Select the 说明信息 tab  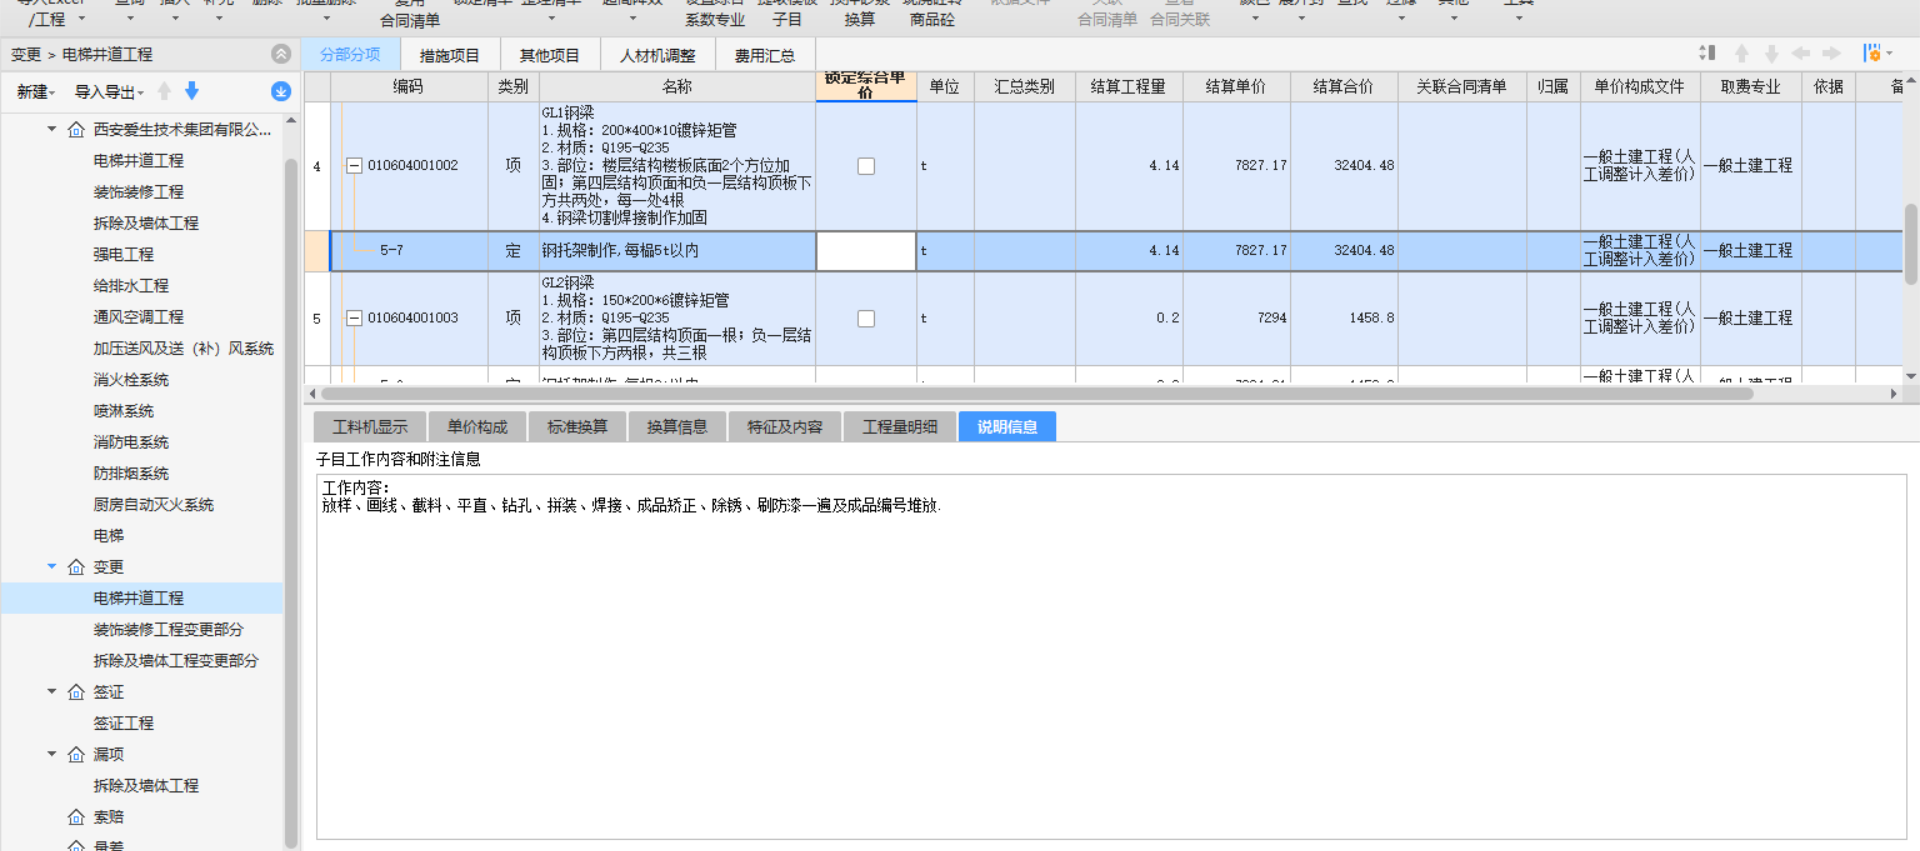pyautogui.click(x=1007, y=427)
